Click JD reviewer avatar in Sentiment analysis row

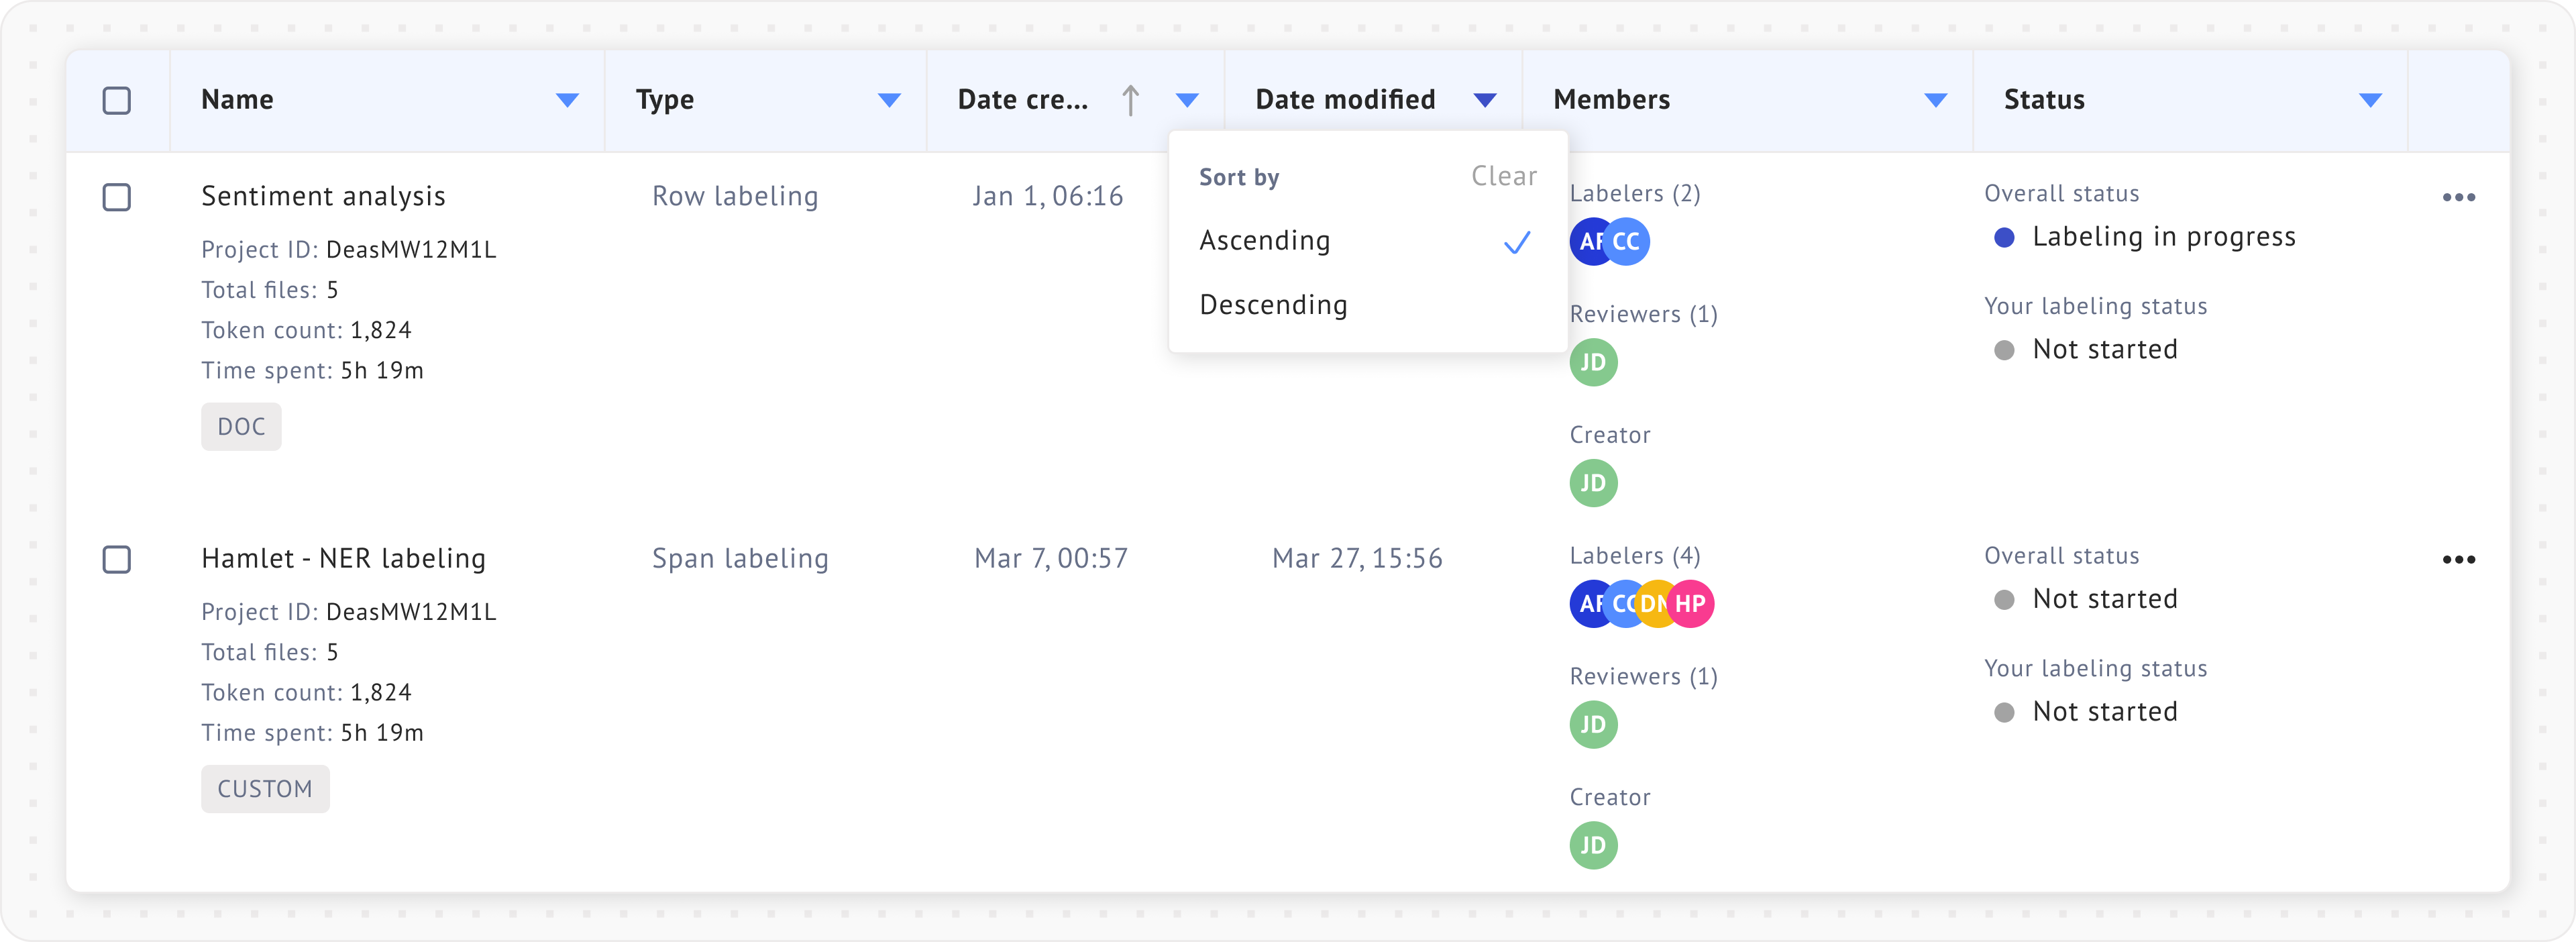tap(1593, 362)
